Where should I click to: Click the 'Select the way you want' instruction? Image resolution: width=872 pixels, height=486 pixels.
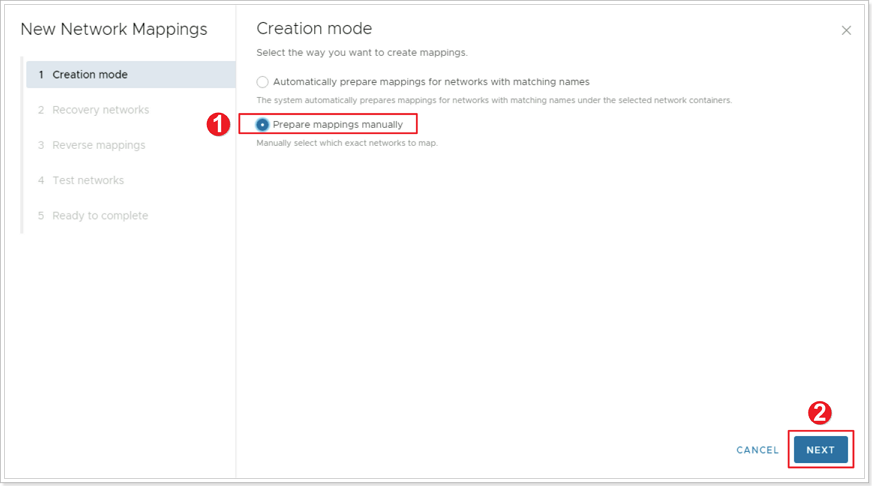(x=362, y=53)
